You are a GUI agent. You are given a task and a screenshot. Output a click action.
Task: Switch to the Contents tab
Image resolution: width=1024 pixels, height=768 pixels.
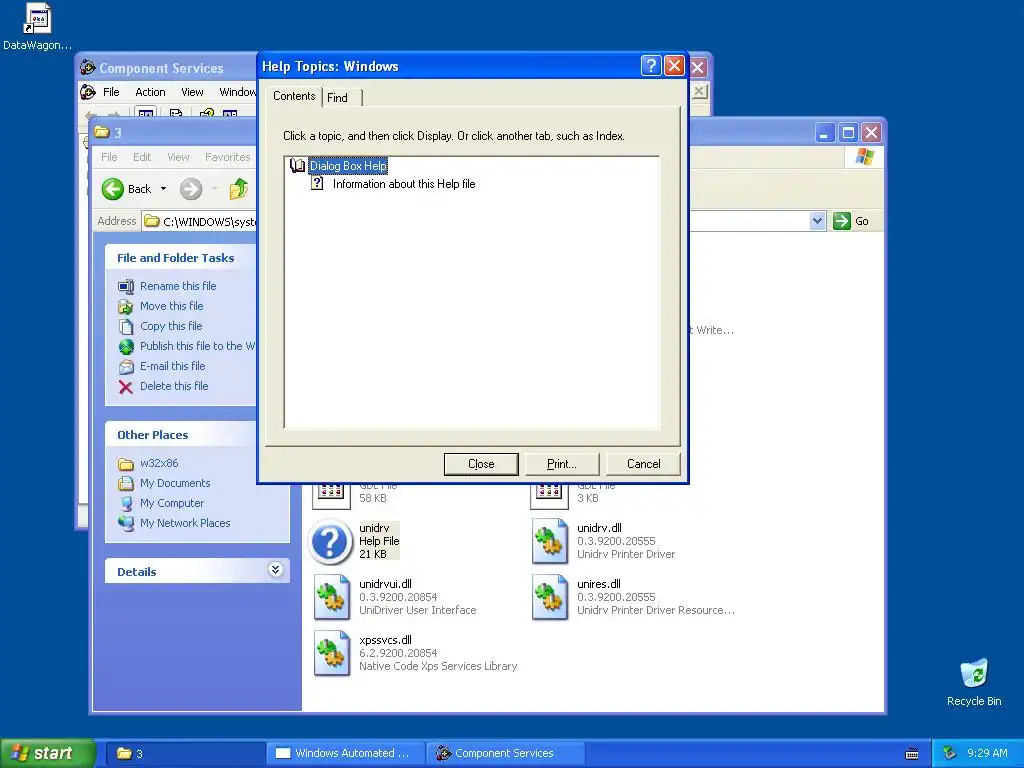(x=294, y=96)
